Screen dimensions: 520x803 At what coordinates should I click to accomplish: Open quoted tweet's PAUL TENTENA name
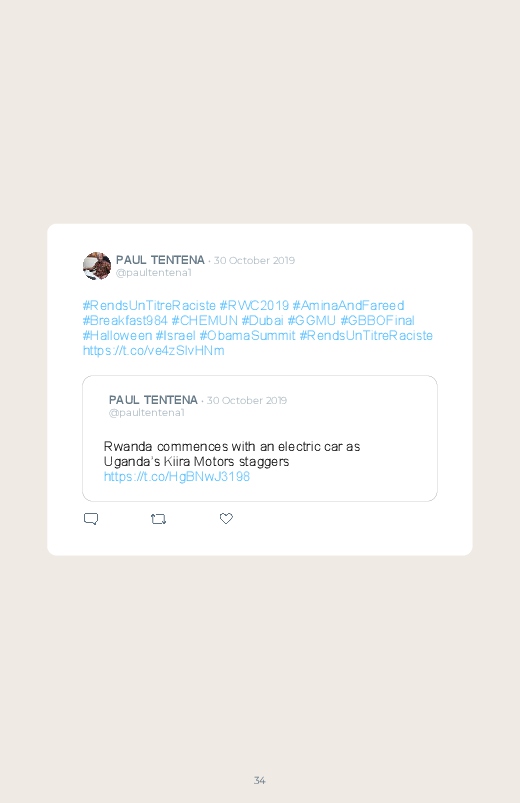153,400
